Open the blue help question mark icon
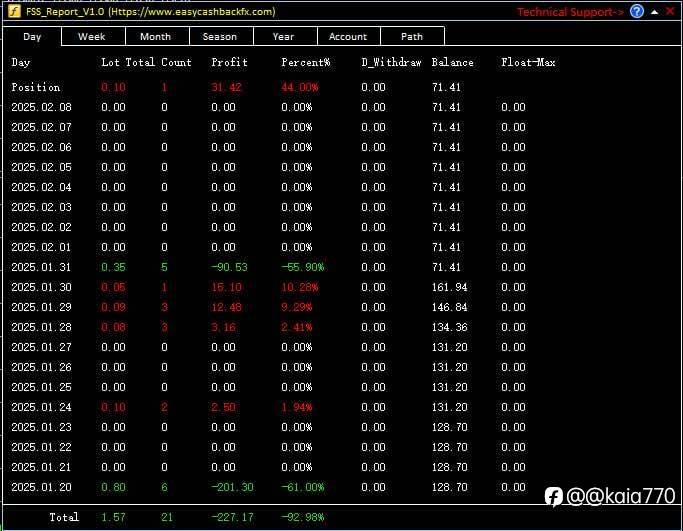The height and width of the screenshot is (531, 683). point(637,11)
